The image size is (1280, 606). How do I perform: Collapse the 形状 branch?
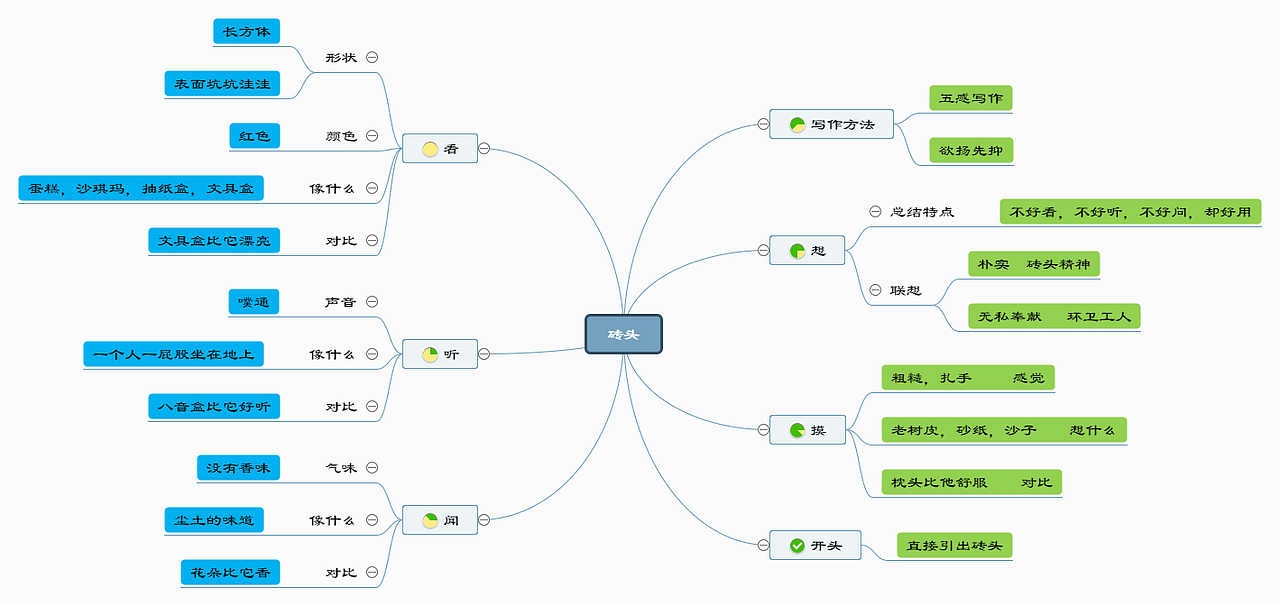coord(372,58)
